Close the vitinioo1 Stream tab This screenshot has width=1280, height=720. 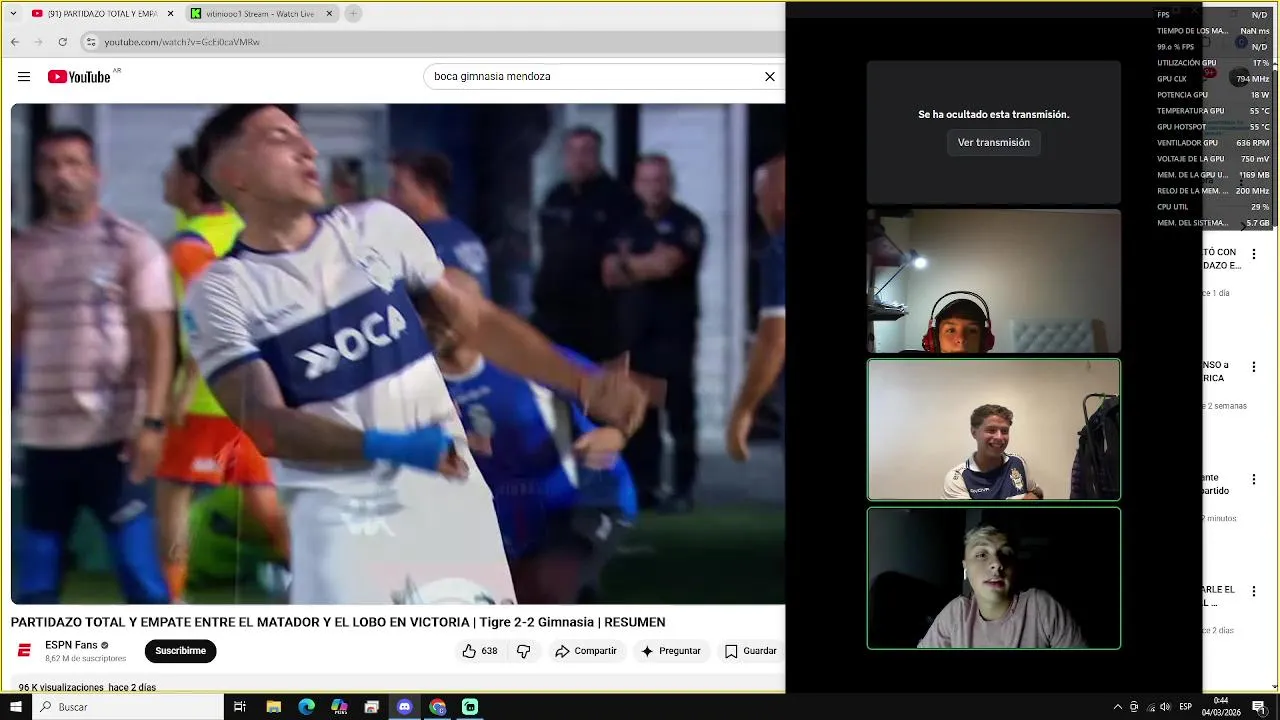pos(329,14)
